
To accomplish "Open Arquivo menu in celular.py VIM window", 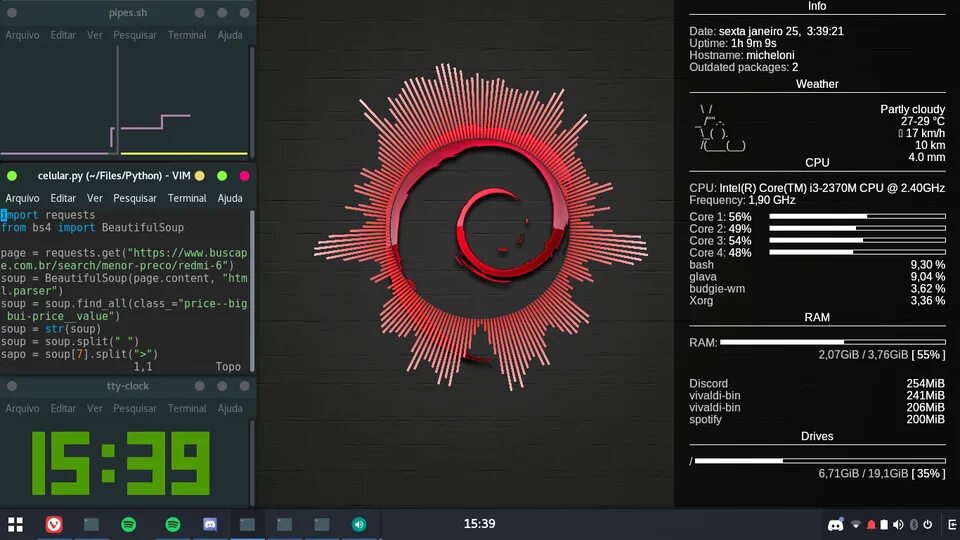I will coord(22,198).
